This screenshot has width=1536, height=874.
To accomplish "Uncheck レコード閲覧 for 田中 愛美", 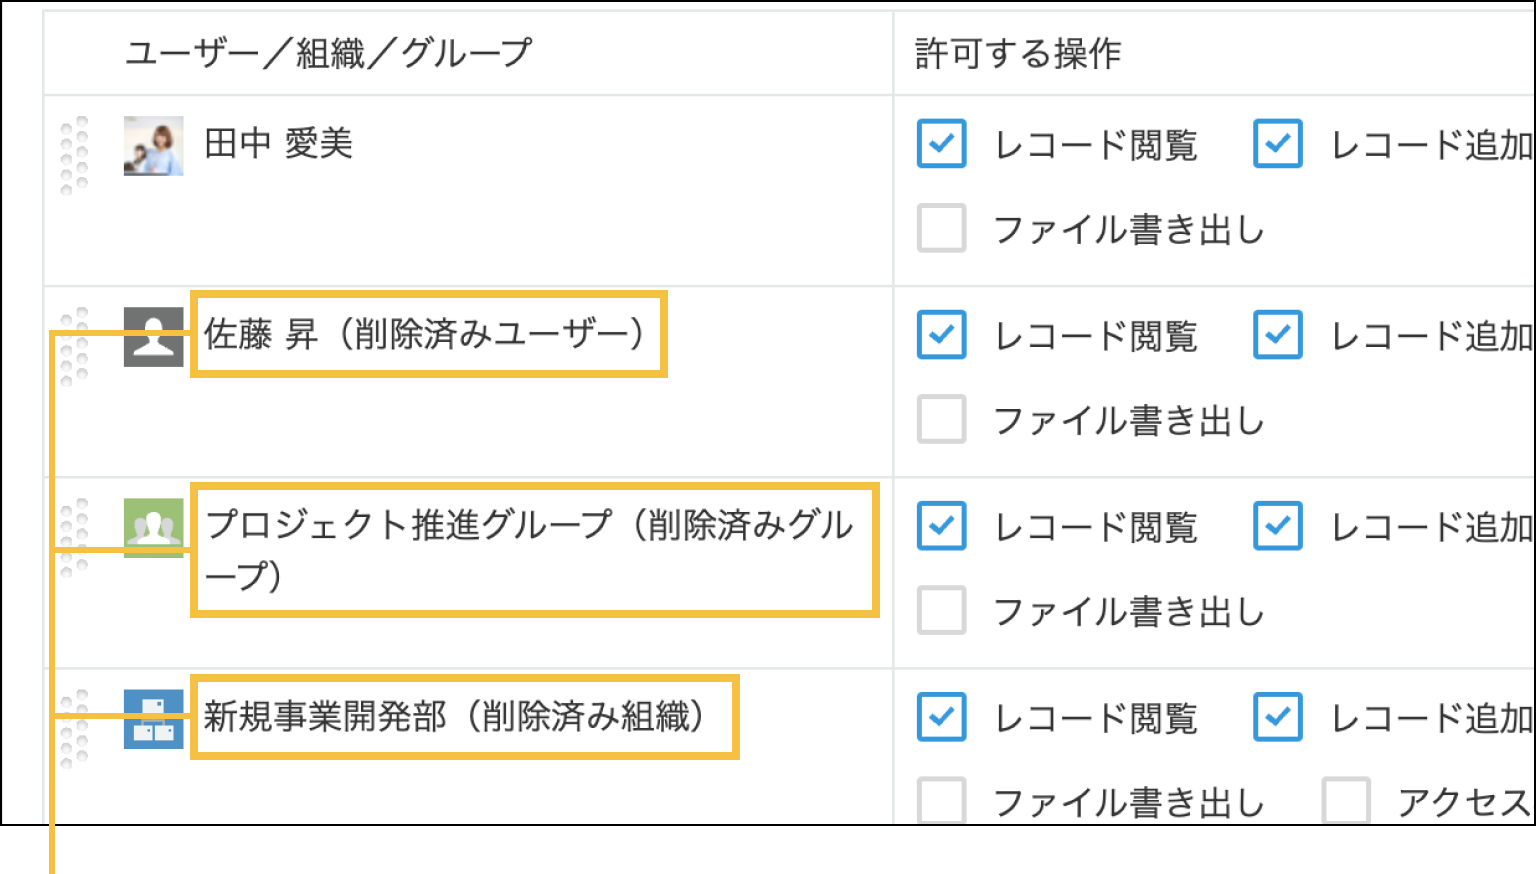I will point(940,145).
